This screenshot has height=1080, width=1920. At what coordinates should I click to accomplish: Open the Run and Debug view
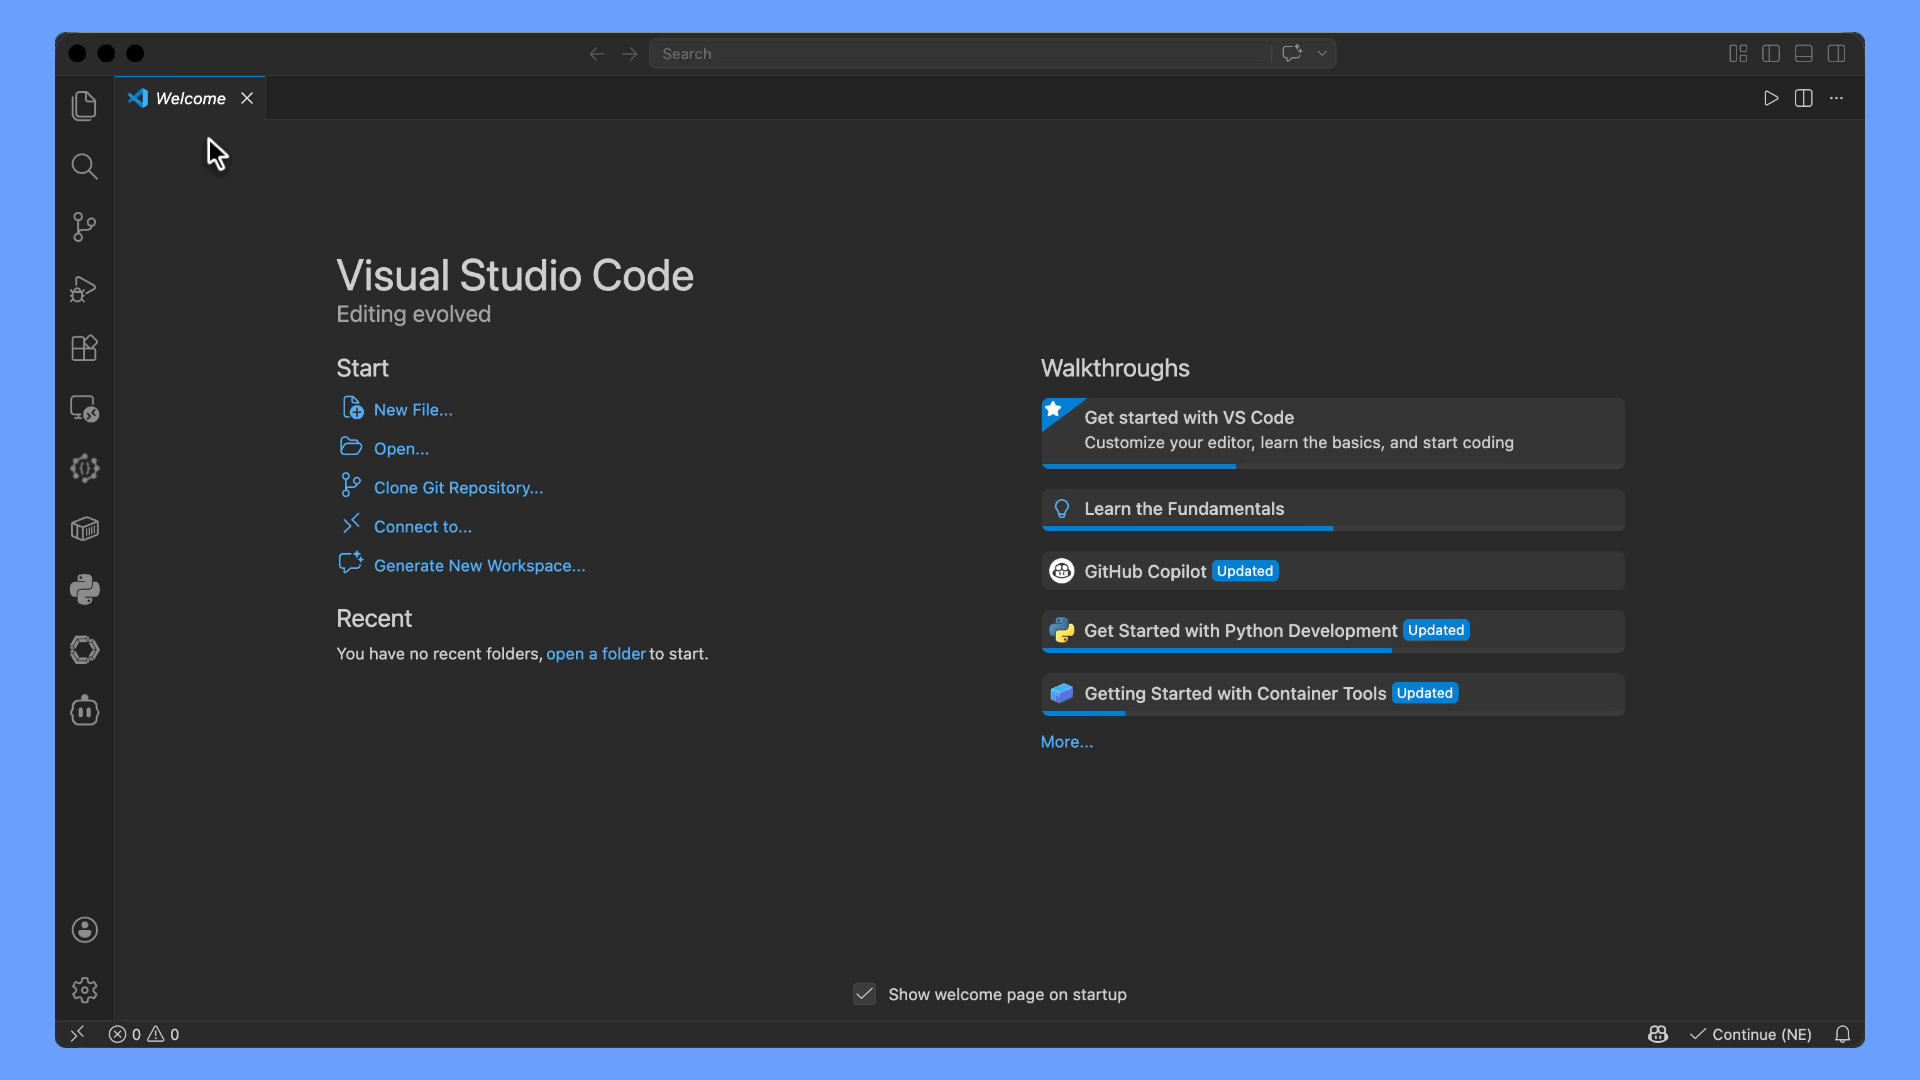84,288
